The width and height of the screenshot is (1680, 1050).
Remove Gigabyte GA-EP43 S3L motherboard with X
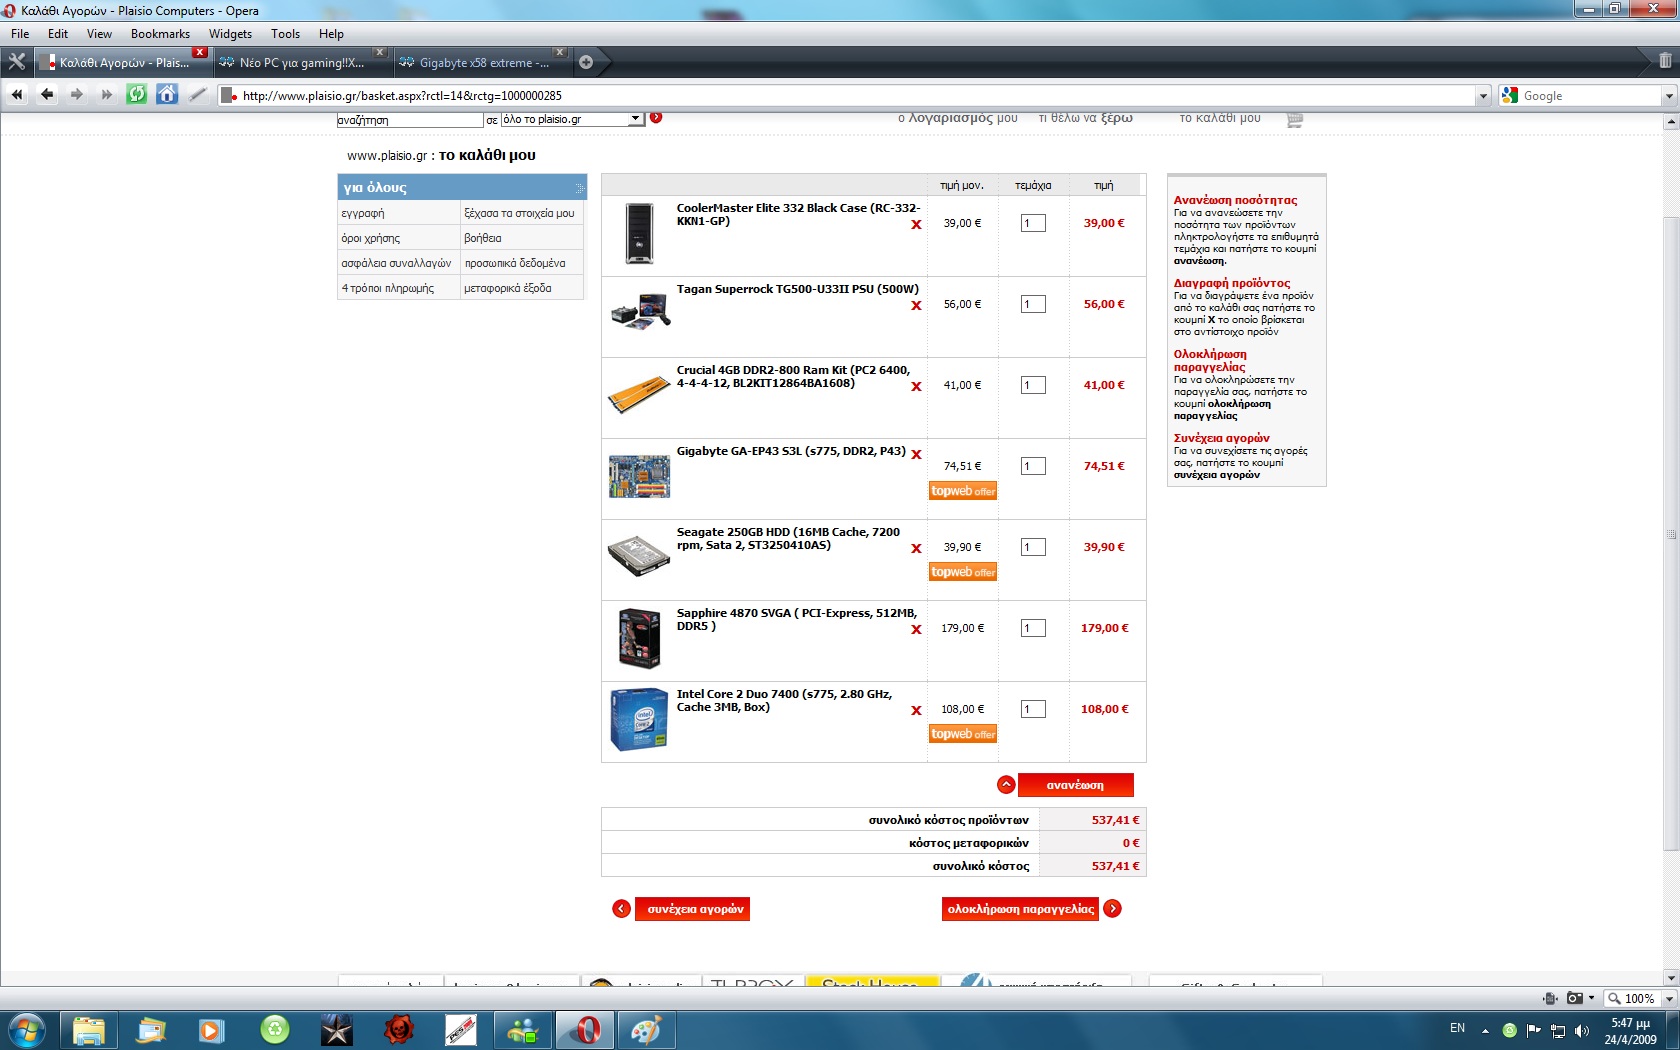tap(916, 455)
